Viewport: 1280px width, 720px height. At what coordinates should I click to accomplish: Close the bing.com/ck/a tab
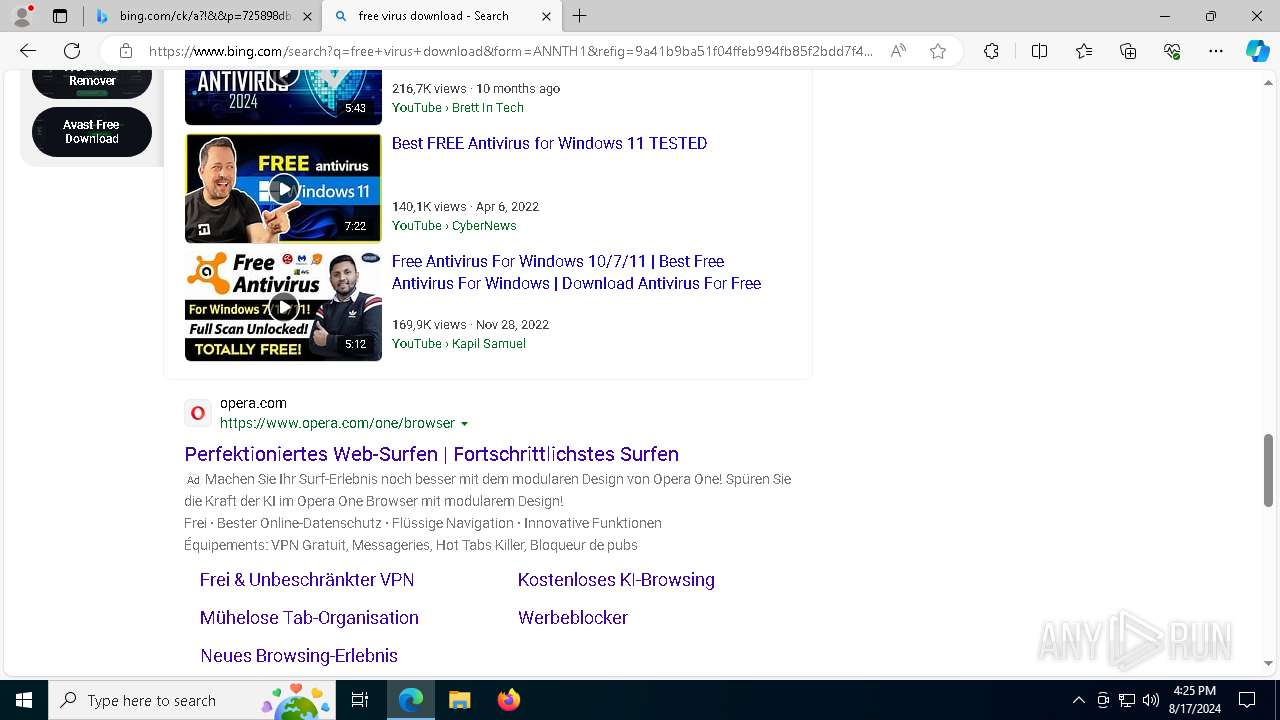tap(307, 16)
